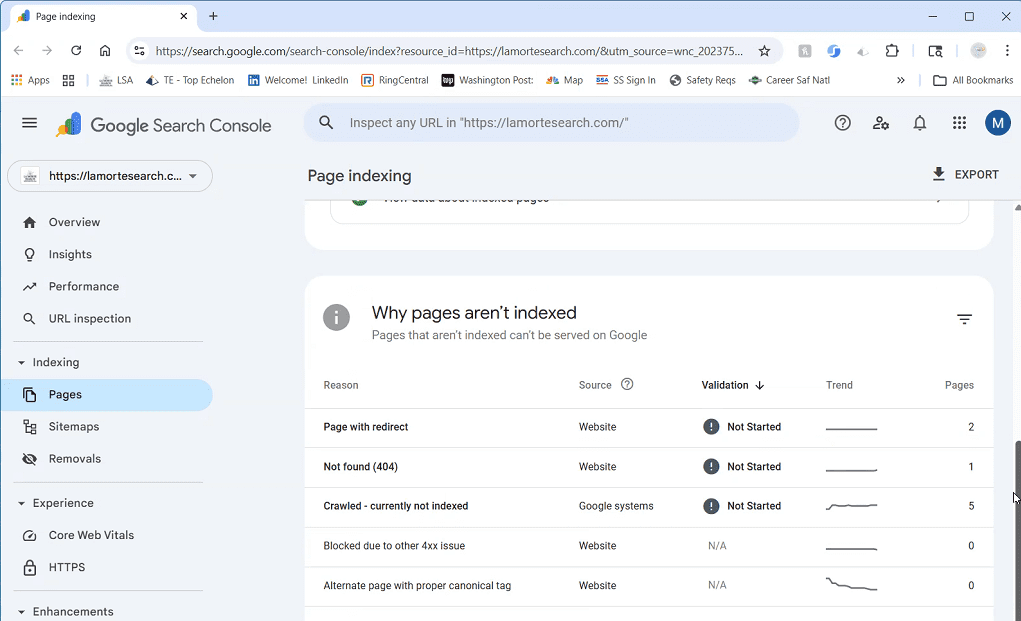Viewport: 1021px width, 621px height.
Task: Open TE - Top Echelon bookmark
Action: coord(189,80)
